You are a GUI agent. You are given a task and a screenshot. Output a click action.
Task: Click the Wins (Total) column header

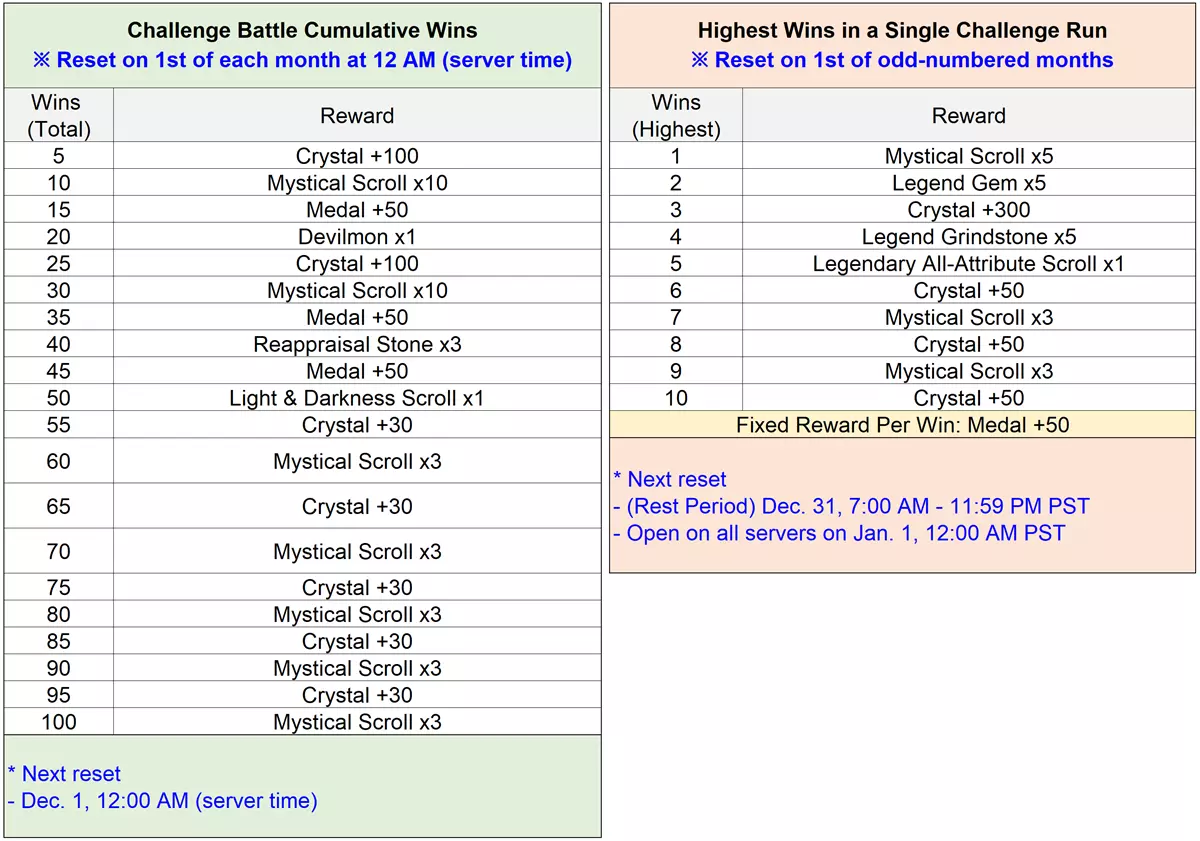[59, 115]
